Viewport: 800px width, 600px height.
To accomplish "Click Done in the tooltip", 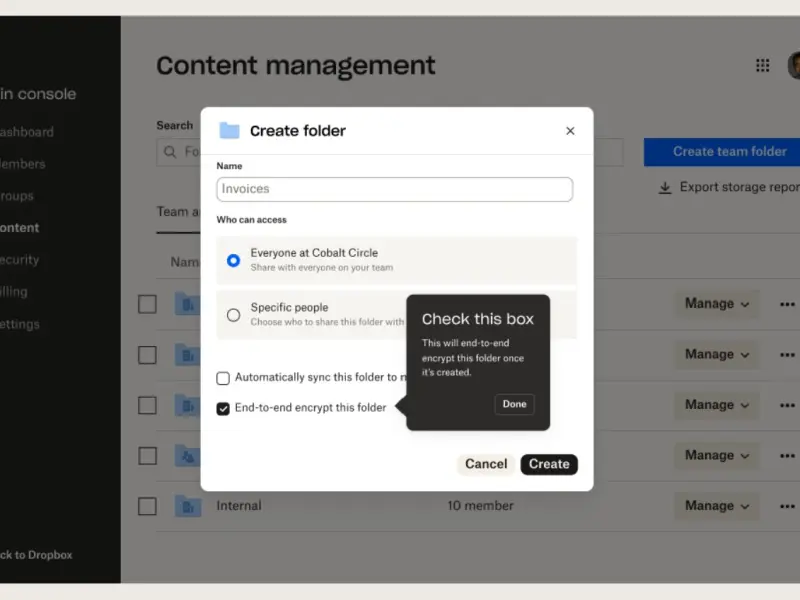I will click(x=514, y=404).
